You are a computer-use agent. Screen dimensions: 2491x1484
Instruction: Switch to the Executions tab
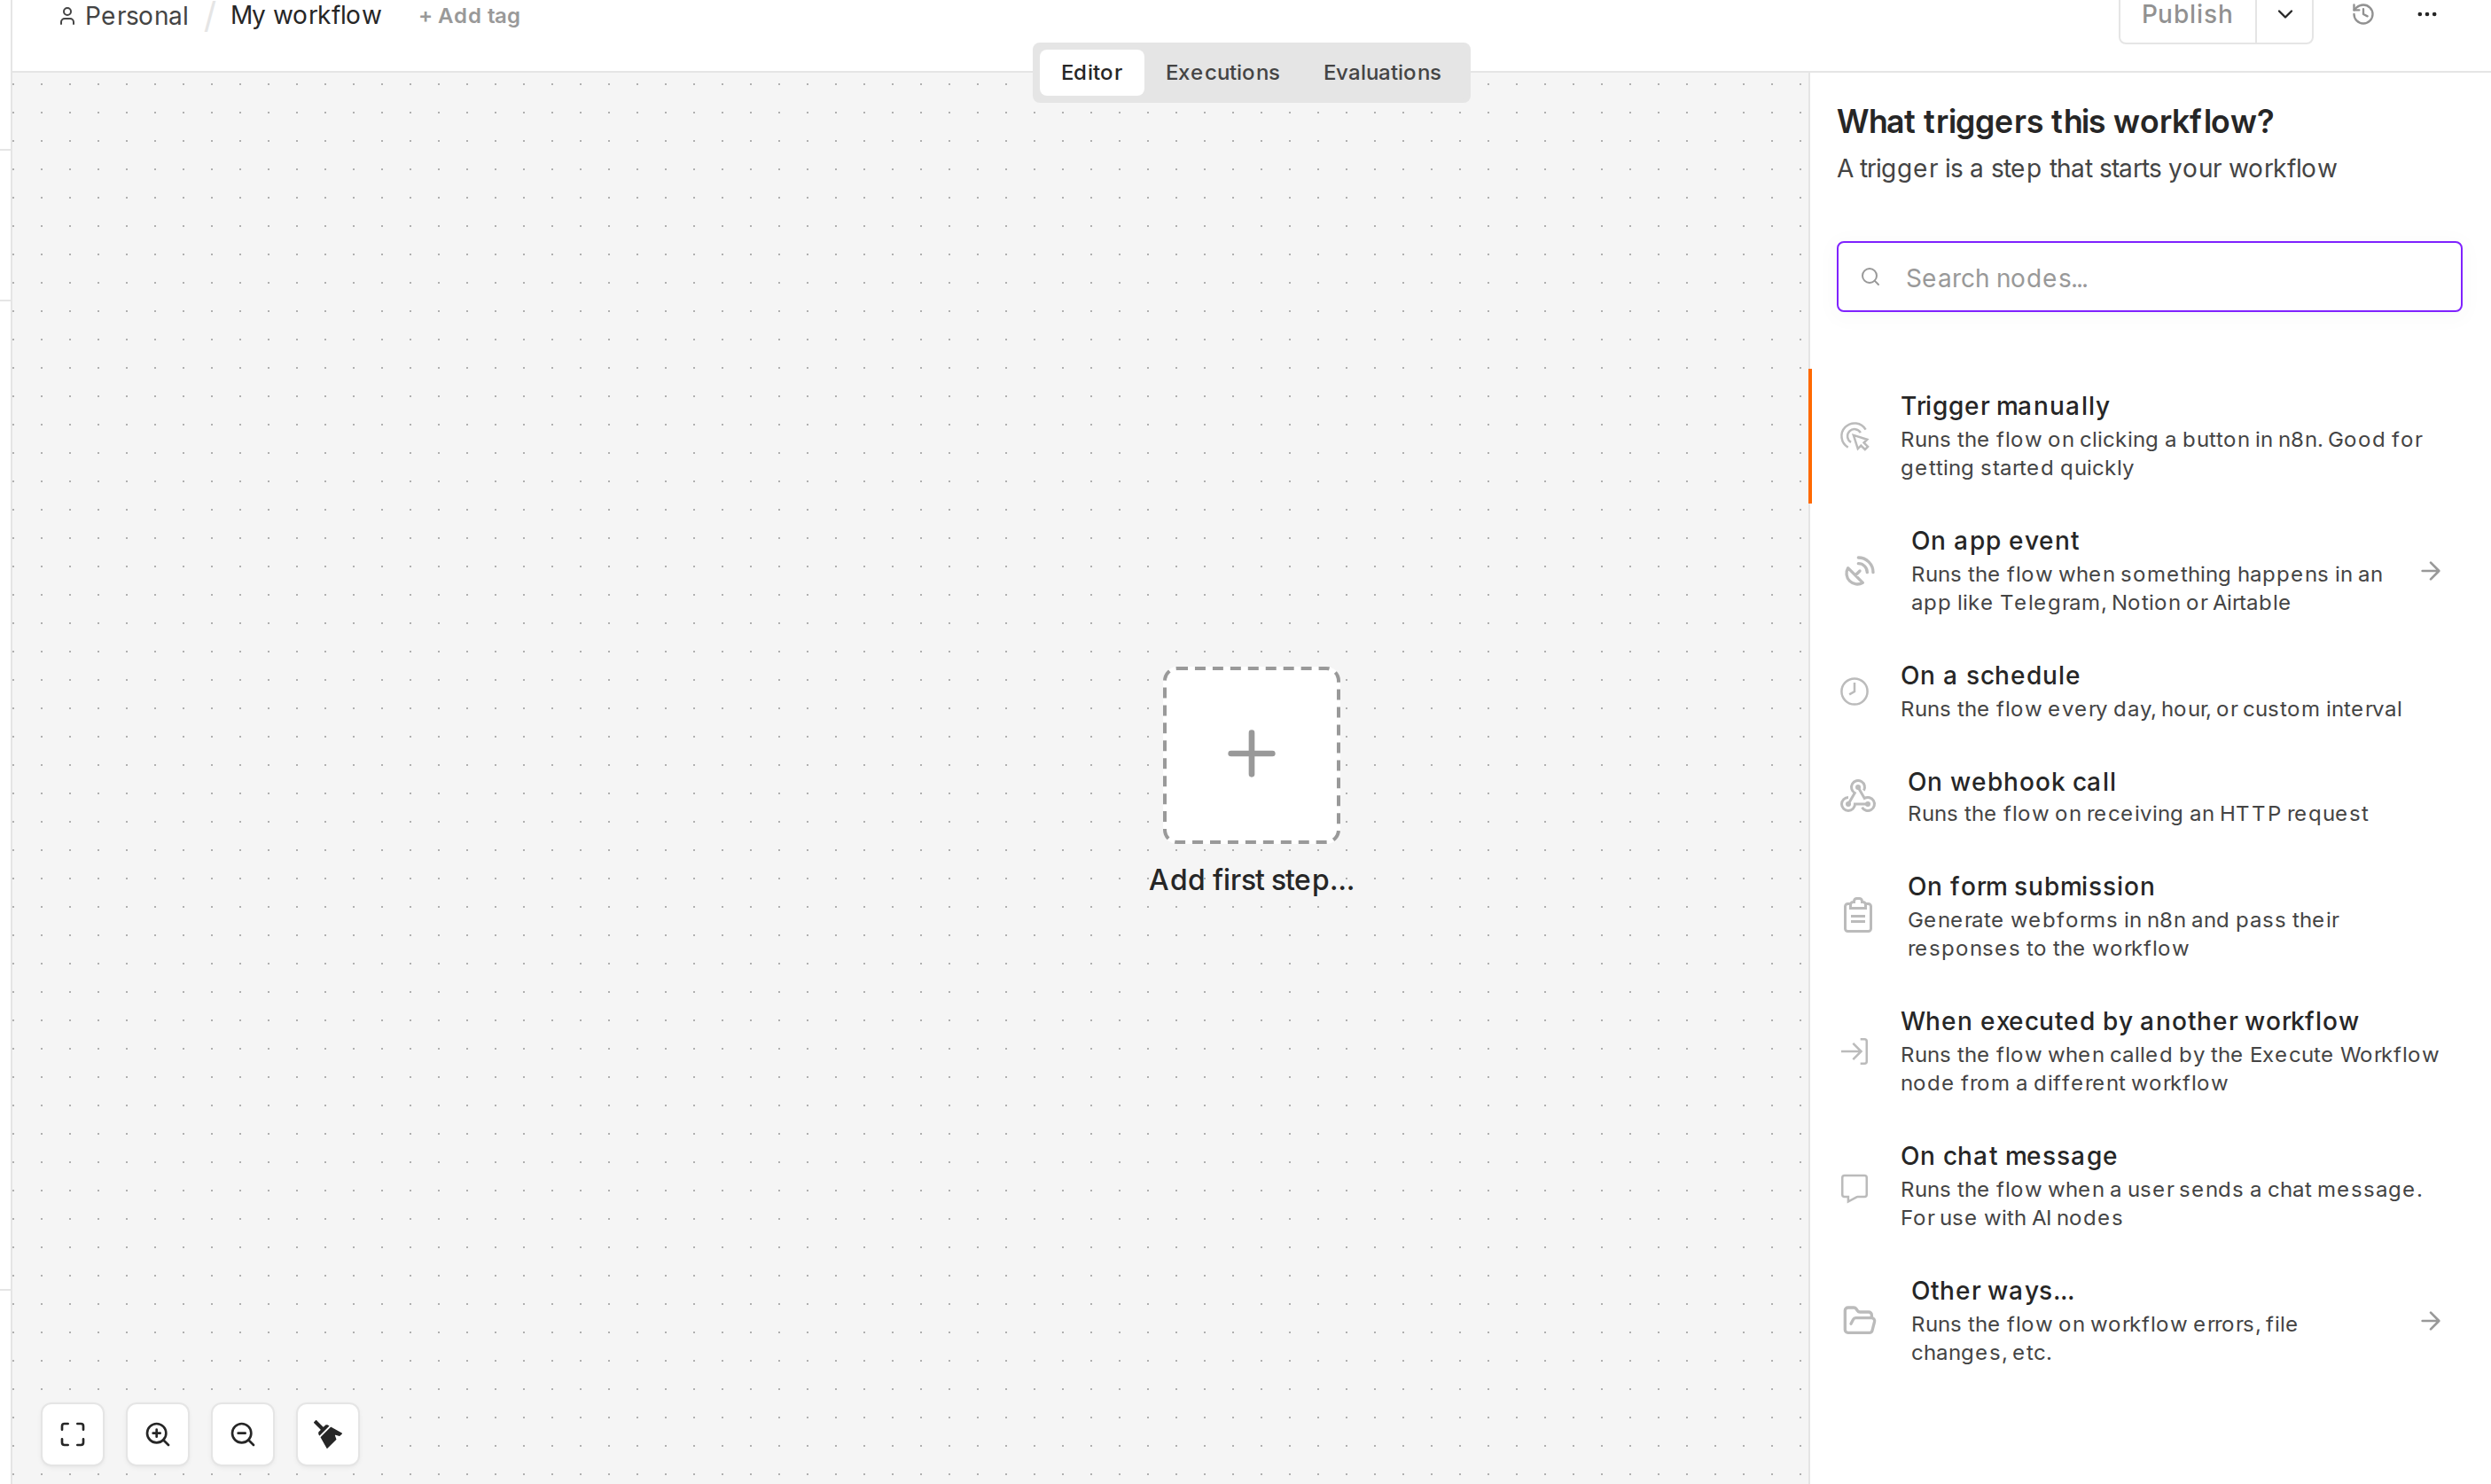[x=1222, y=72]
